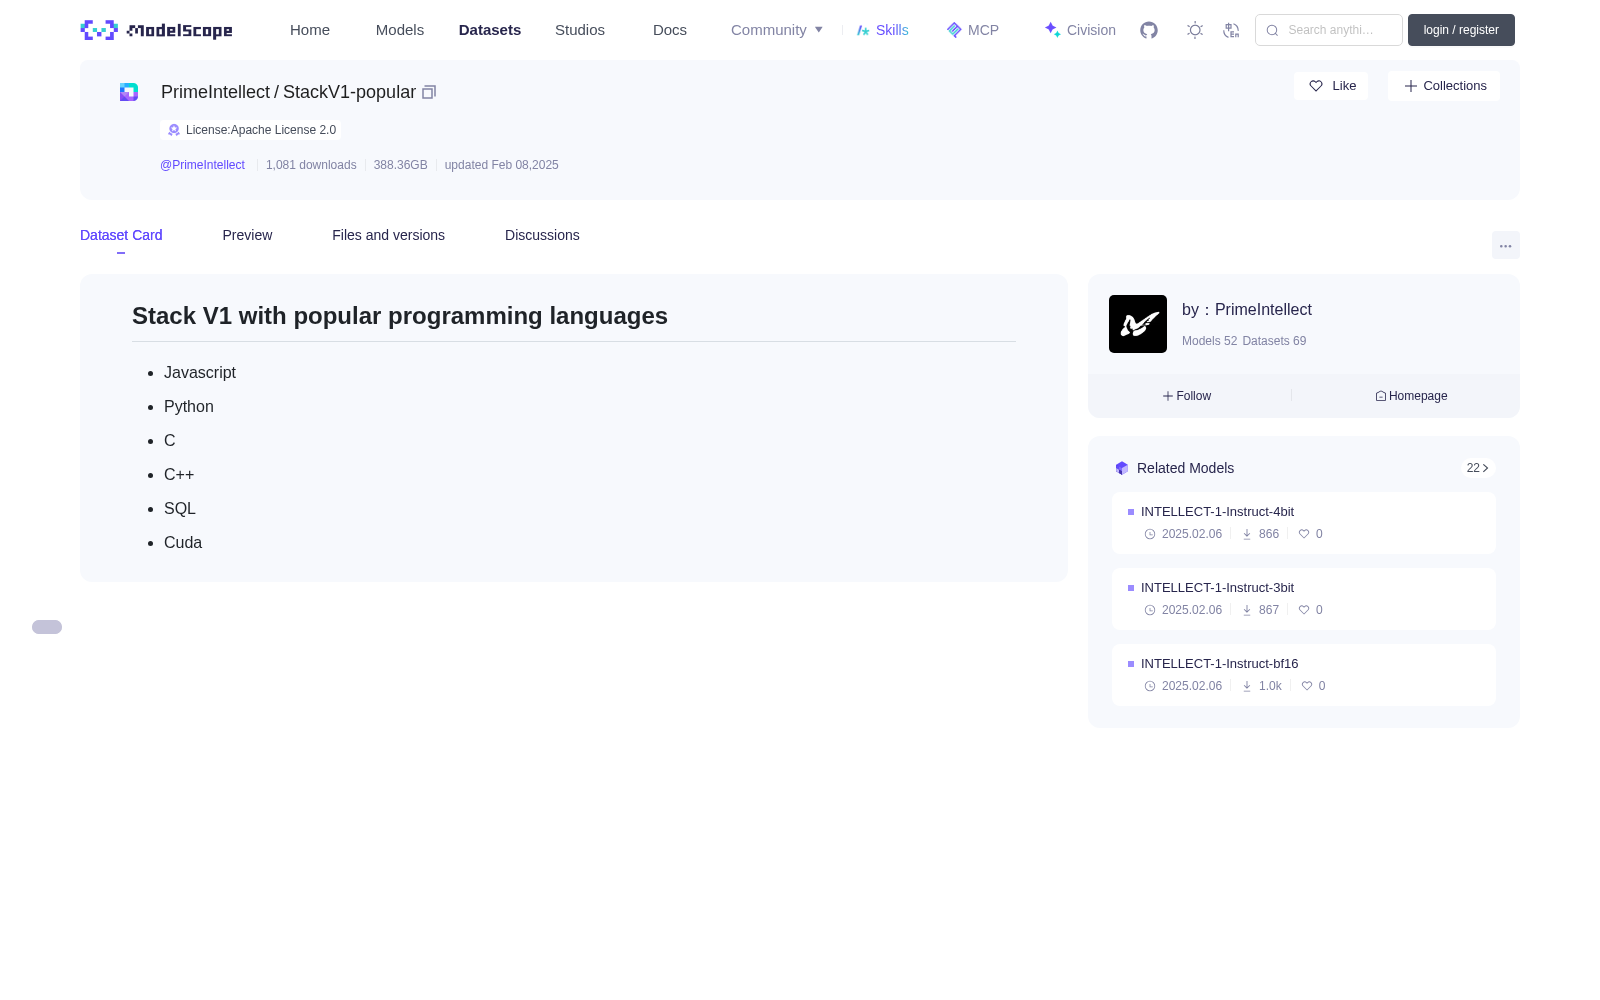Switch to Files and versions tab
The image size is (1600, 1000).
pos(388,235)
